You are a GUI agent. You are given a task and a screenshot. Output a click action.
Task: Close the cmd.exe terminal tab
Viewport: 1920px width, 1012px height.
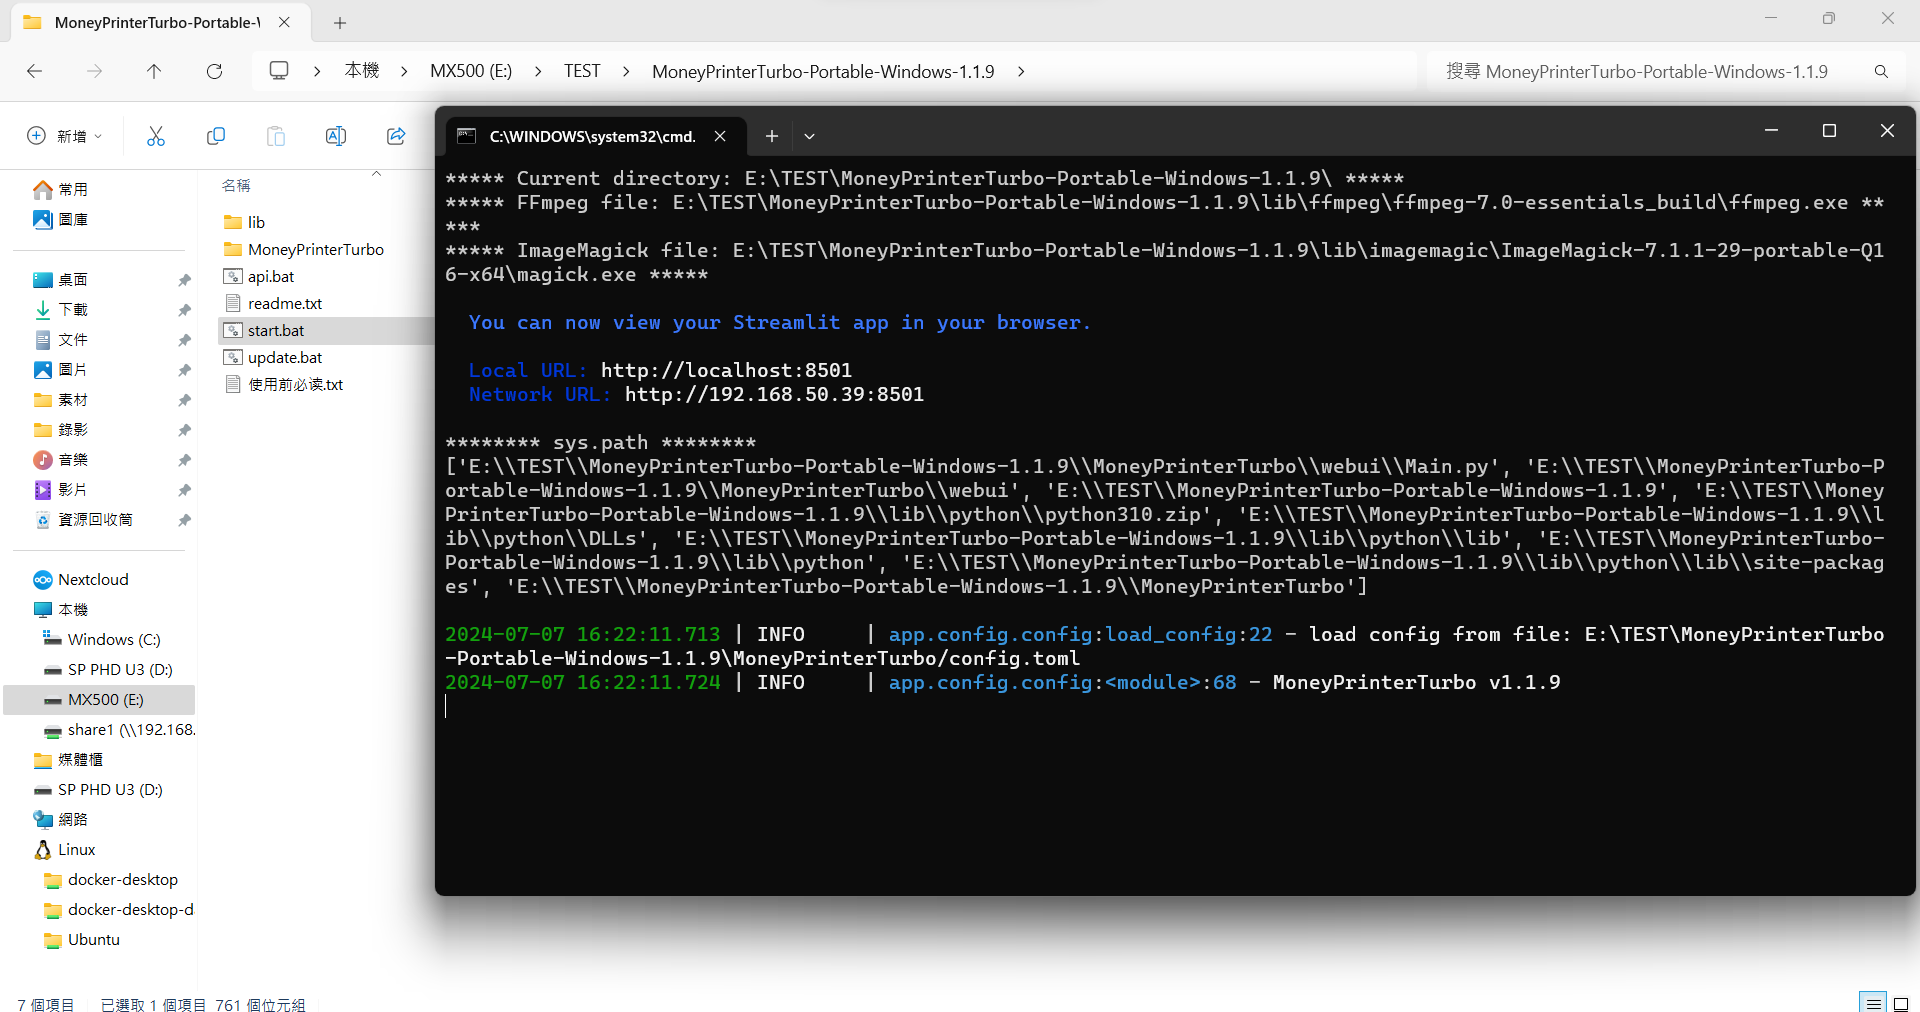pyautogui.click(x=720, y=136)
